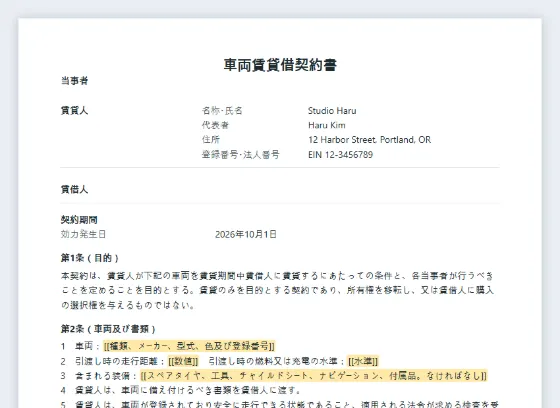Click the 名称・氏名 field label

click(x=222, y=110)
